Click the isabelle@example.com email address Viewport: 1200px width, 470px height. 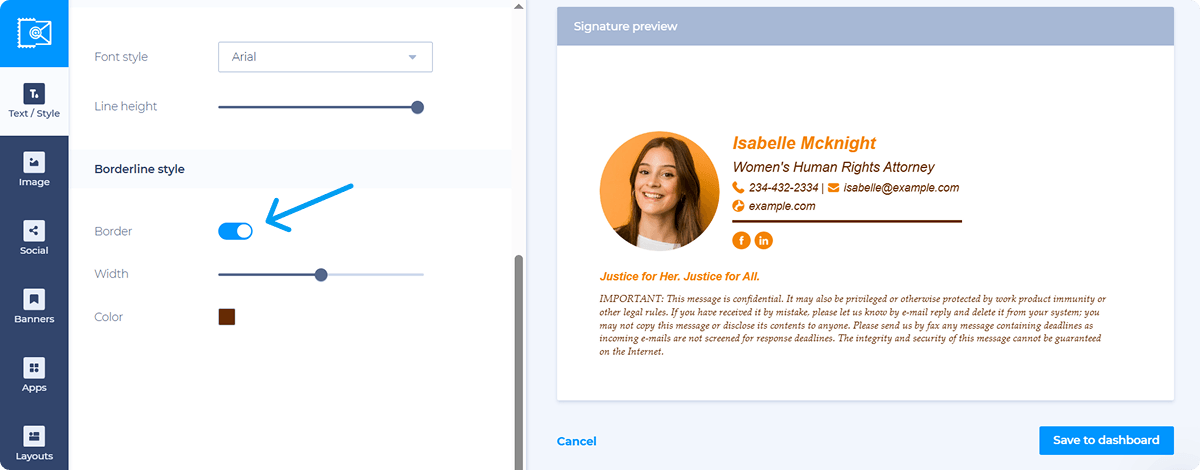coord(901,187)
